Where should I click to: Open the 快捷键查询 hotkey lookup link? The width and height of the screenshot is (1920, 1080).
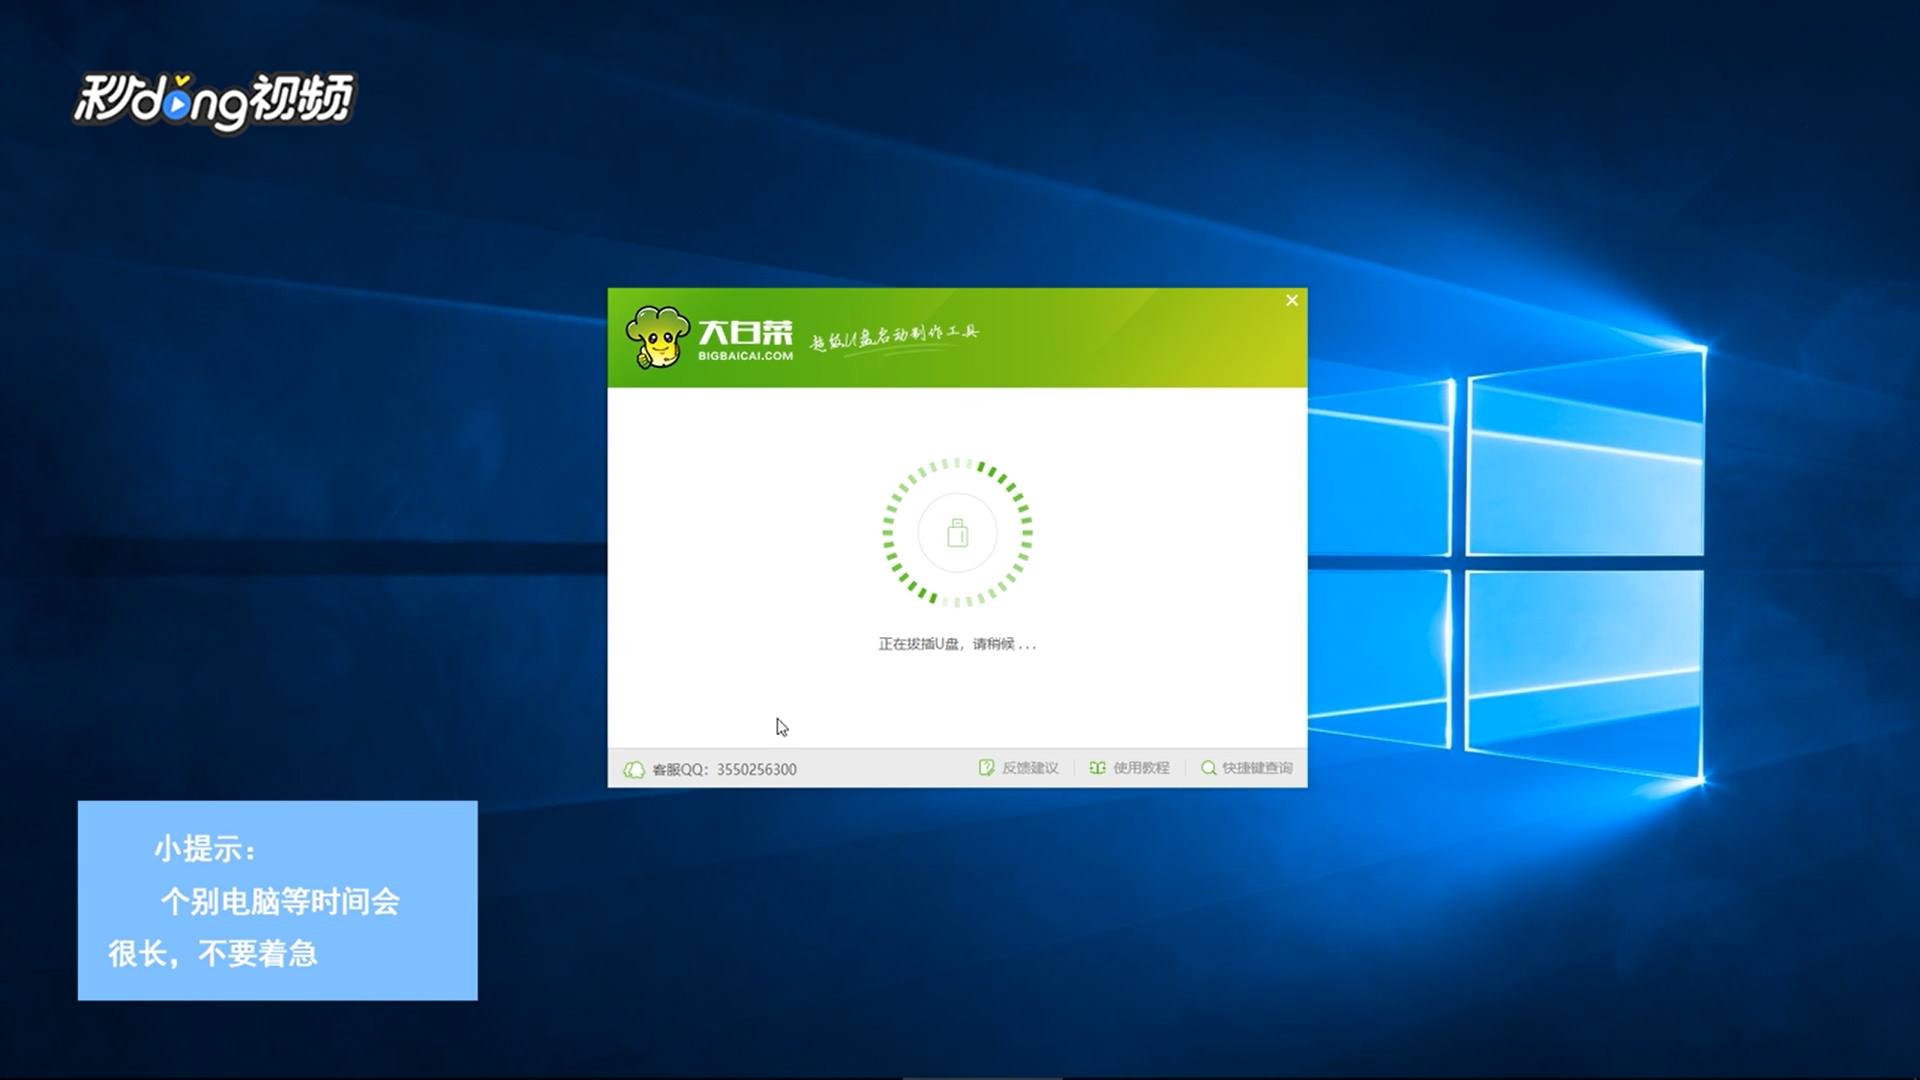pyautogui.click(x=1257, y=768)
